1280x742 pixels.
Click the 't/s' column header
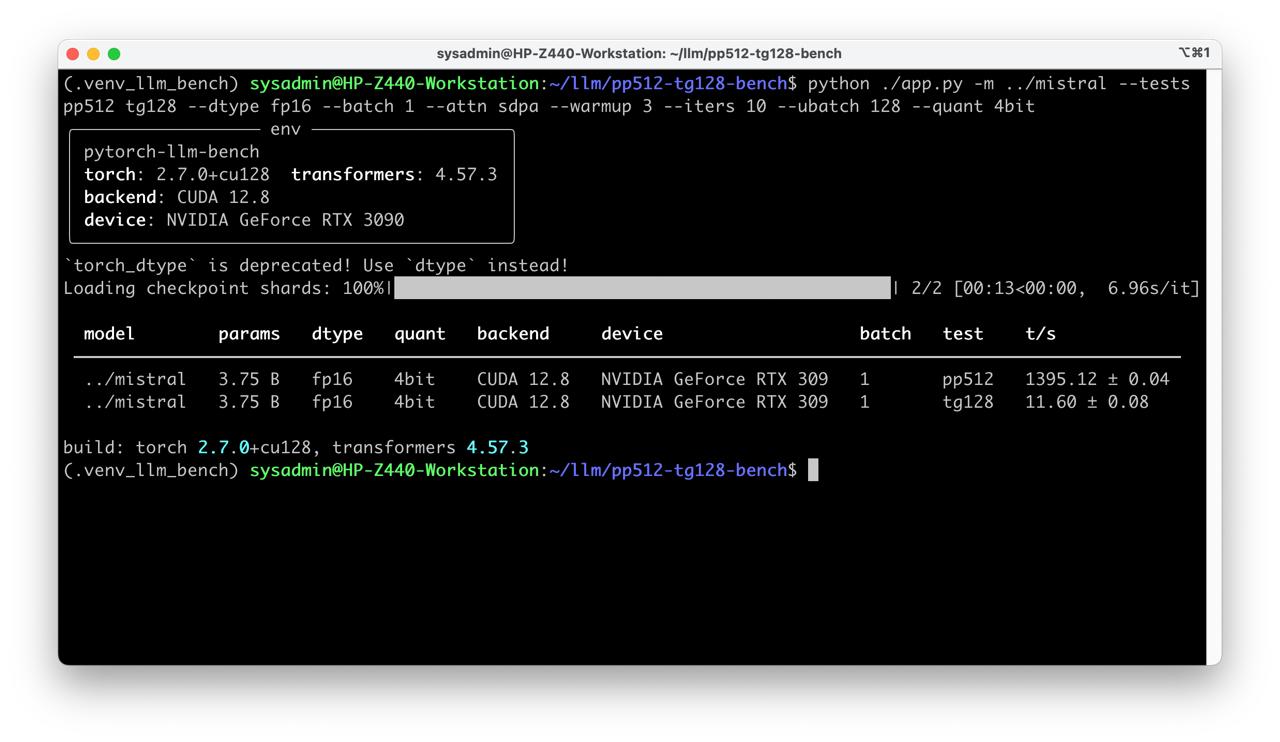click(1040, 334)
